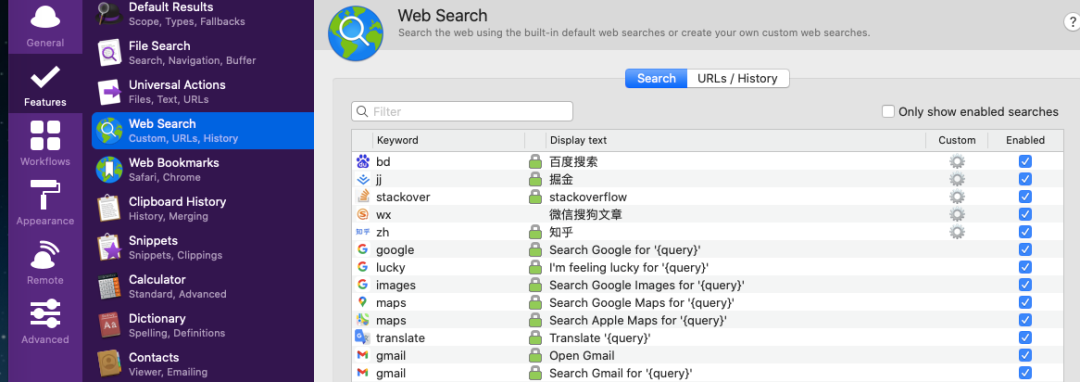Click the Sogou icon in wx row

point(363,215)
